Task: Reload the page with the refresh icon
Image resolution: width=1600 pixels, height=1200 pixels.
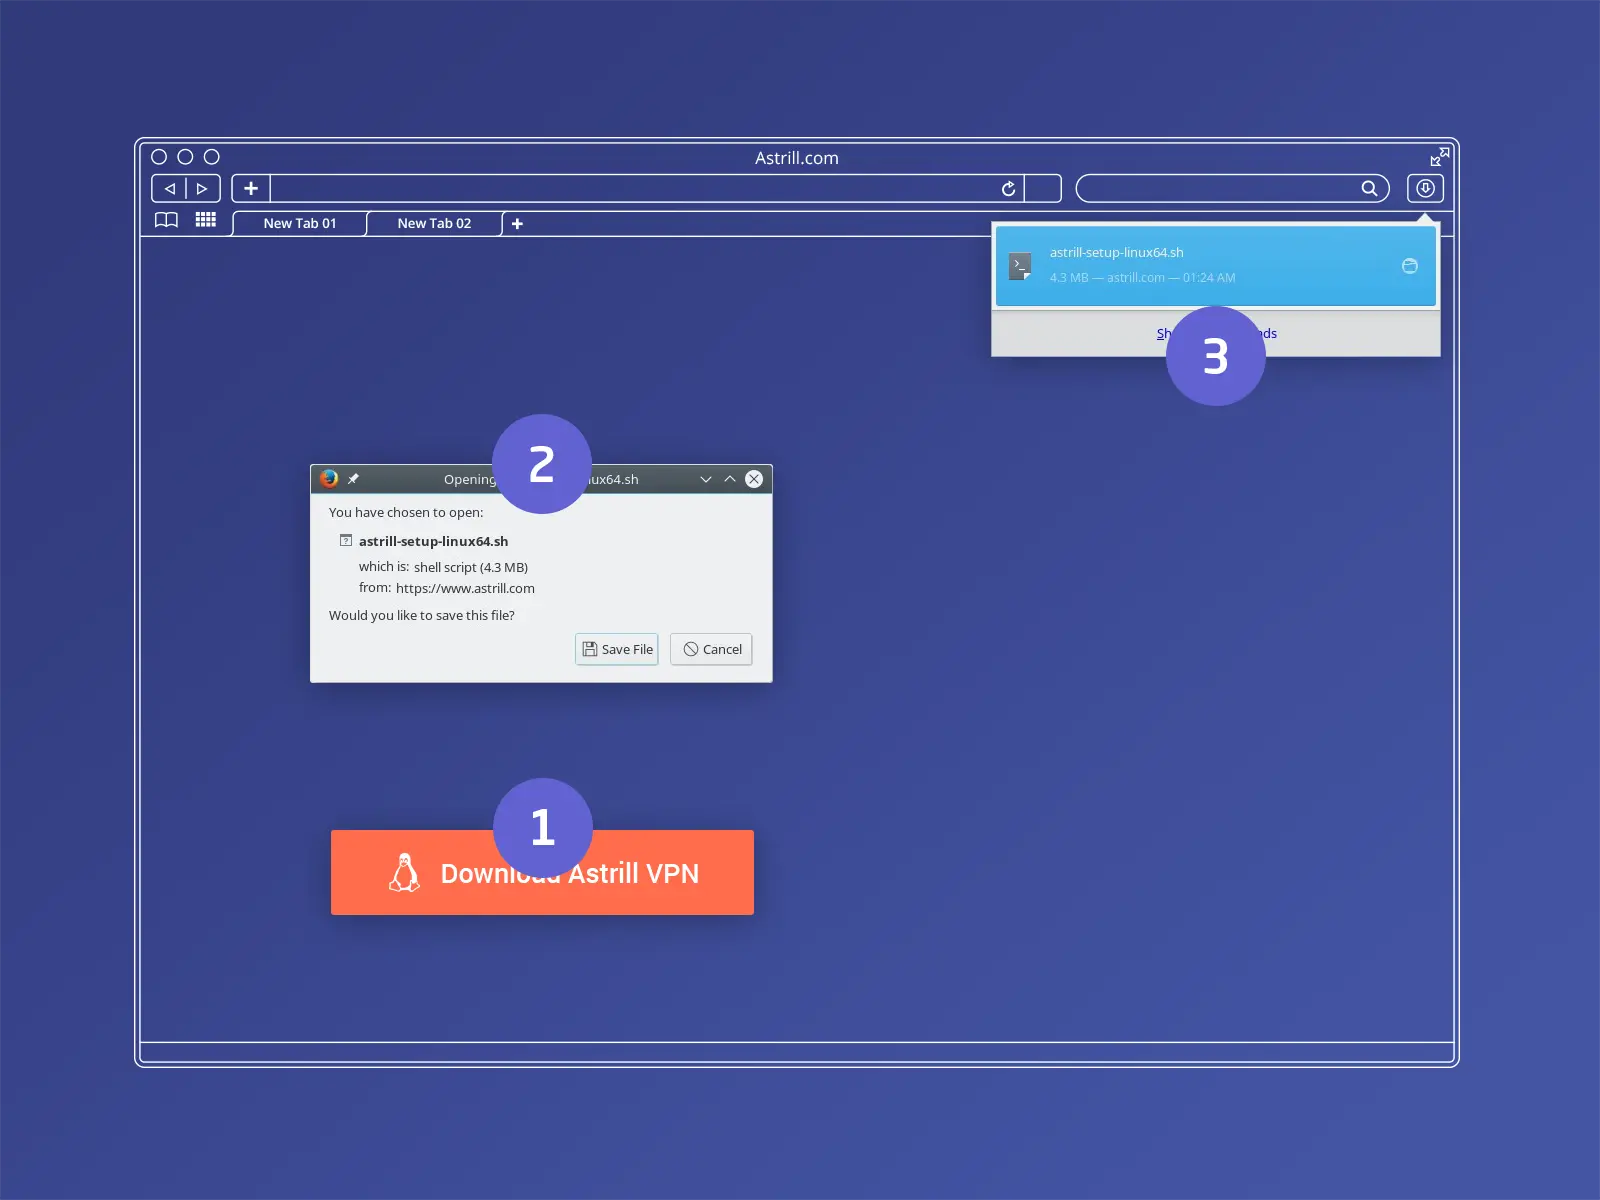Action: [x=1009, y=188]
